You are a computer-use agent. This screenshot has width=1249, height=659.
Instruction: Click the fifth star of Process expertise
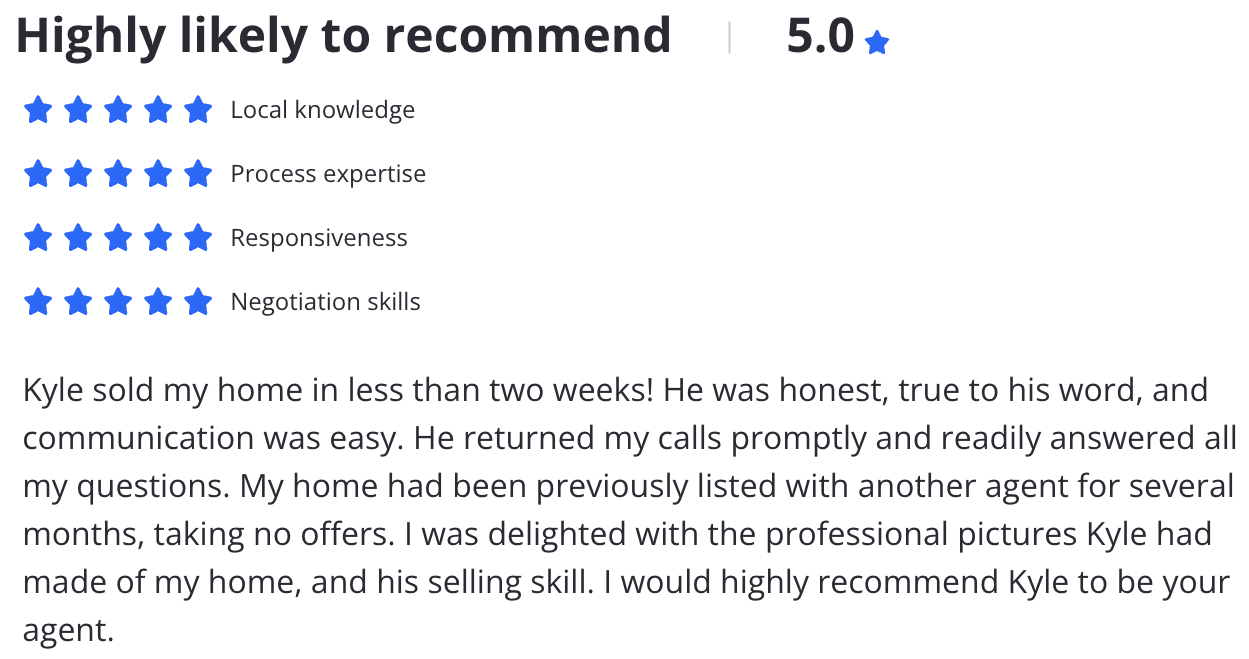(198, 174)
